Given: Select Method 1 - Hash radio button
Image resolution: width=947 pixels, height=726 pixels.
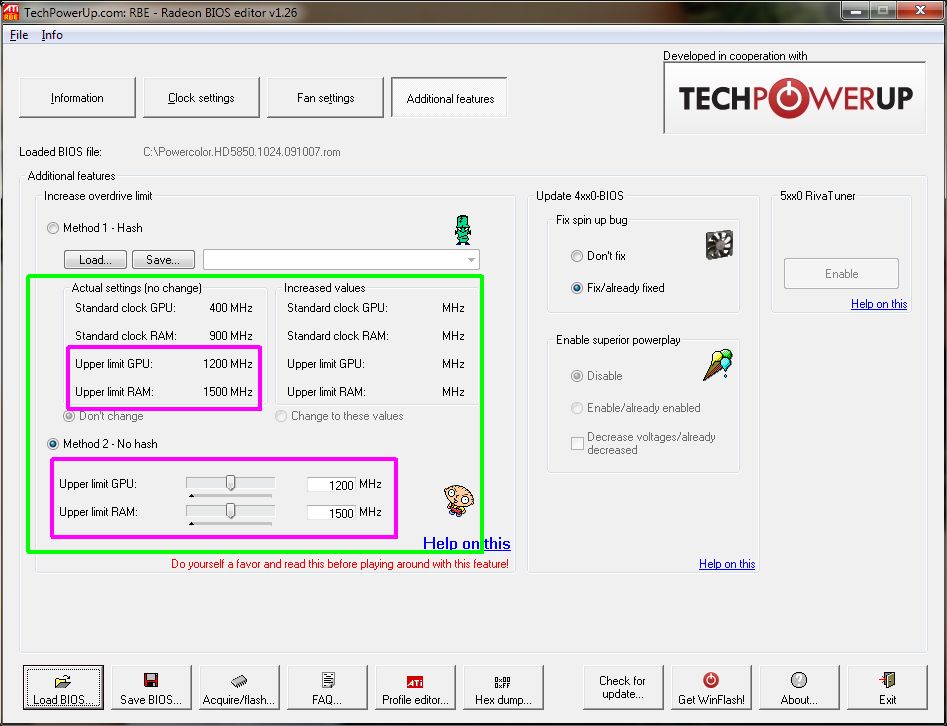Looking at the screenshot, I should tap(53, 228).
